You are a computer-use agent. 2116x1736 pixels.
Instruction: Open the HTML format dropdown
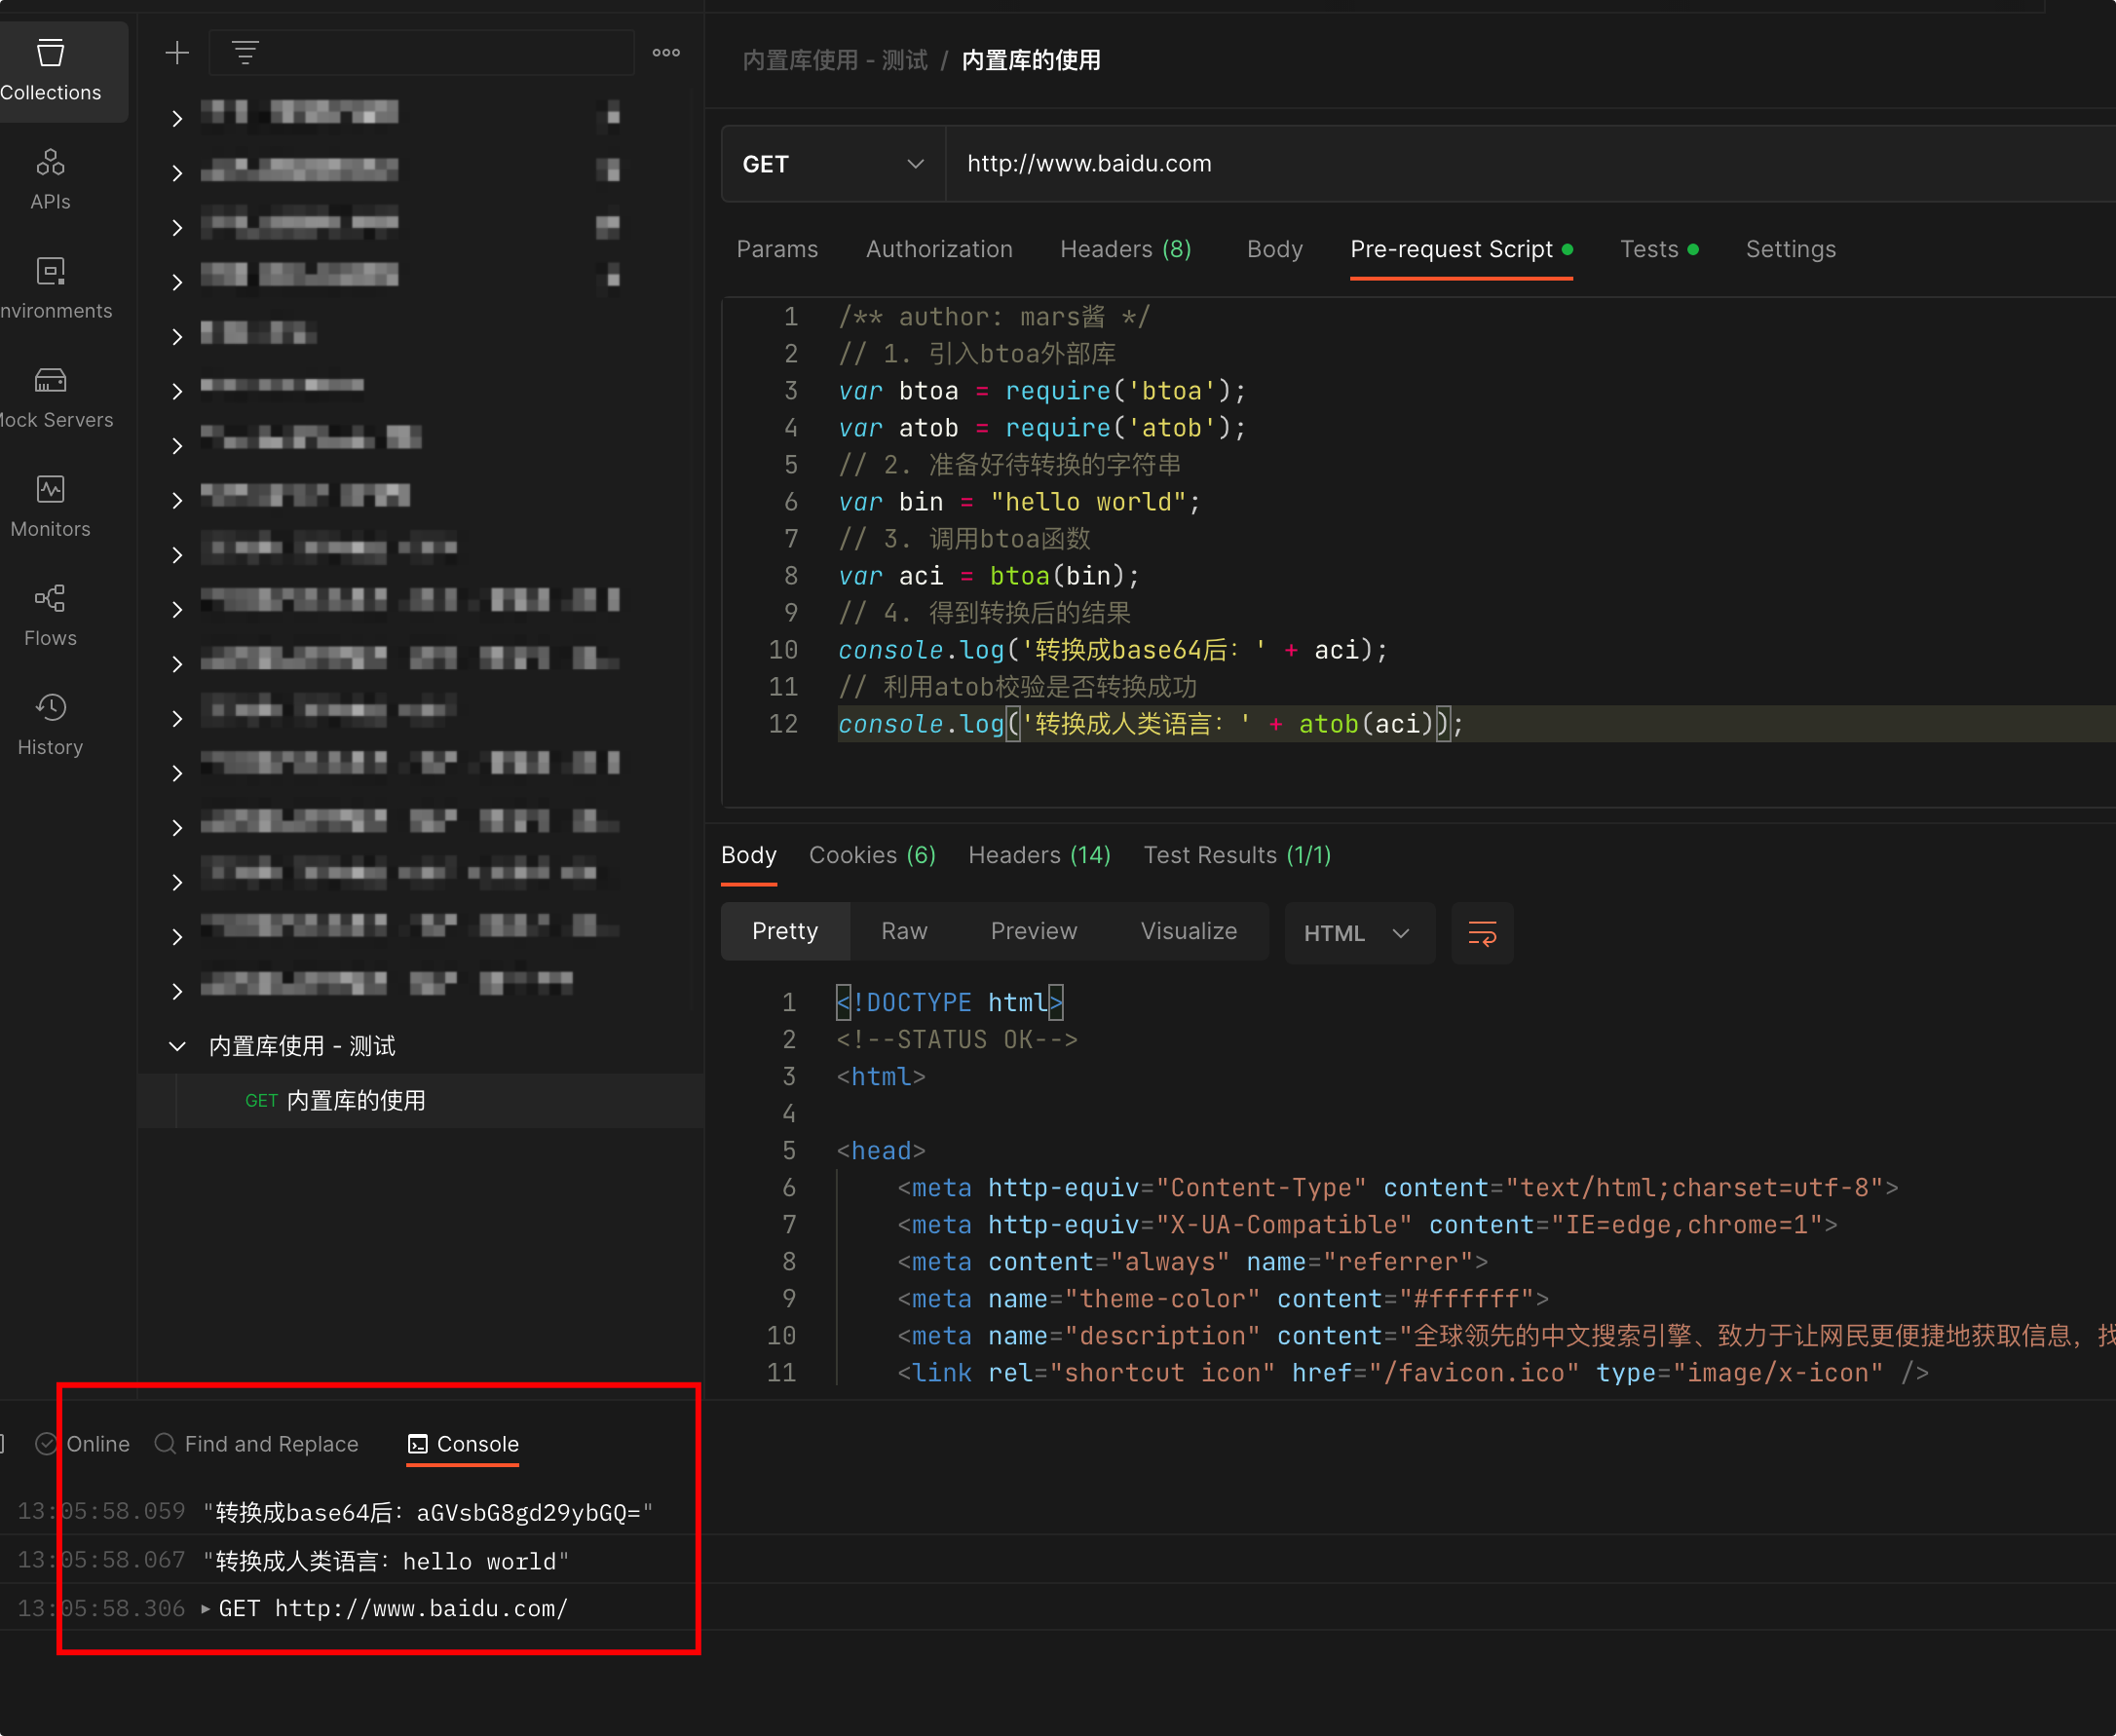1357,933
